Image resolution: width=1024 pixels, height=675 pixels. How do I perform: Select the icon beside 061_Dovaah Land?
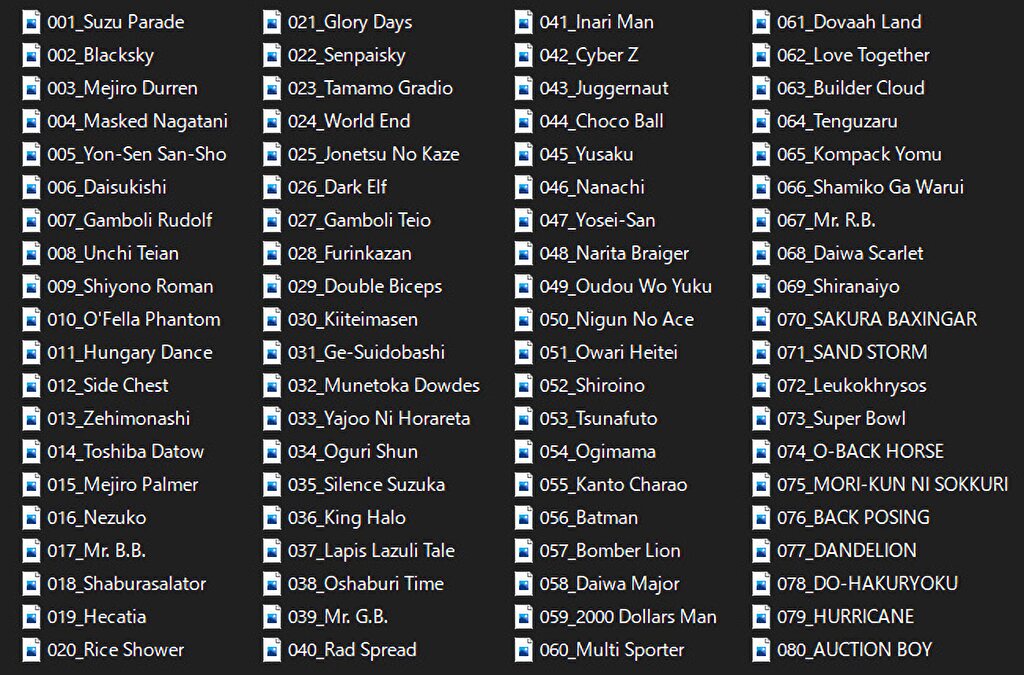pyautogui.click(x=761, y=23)
